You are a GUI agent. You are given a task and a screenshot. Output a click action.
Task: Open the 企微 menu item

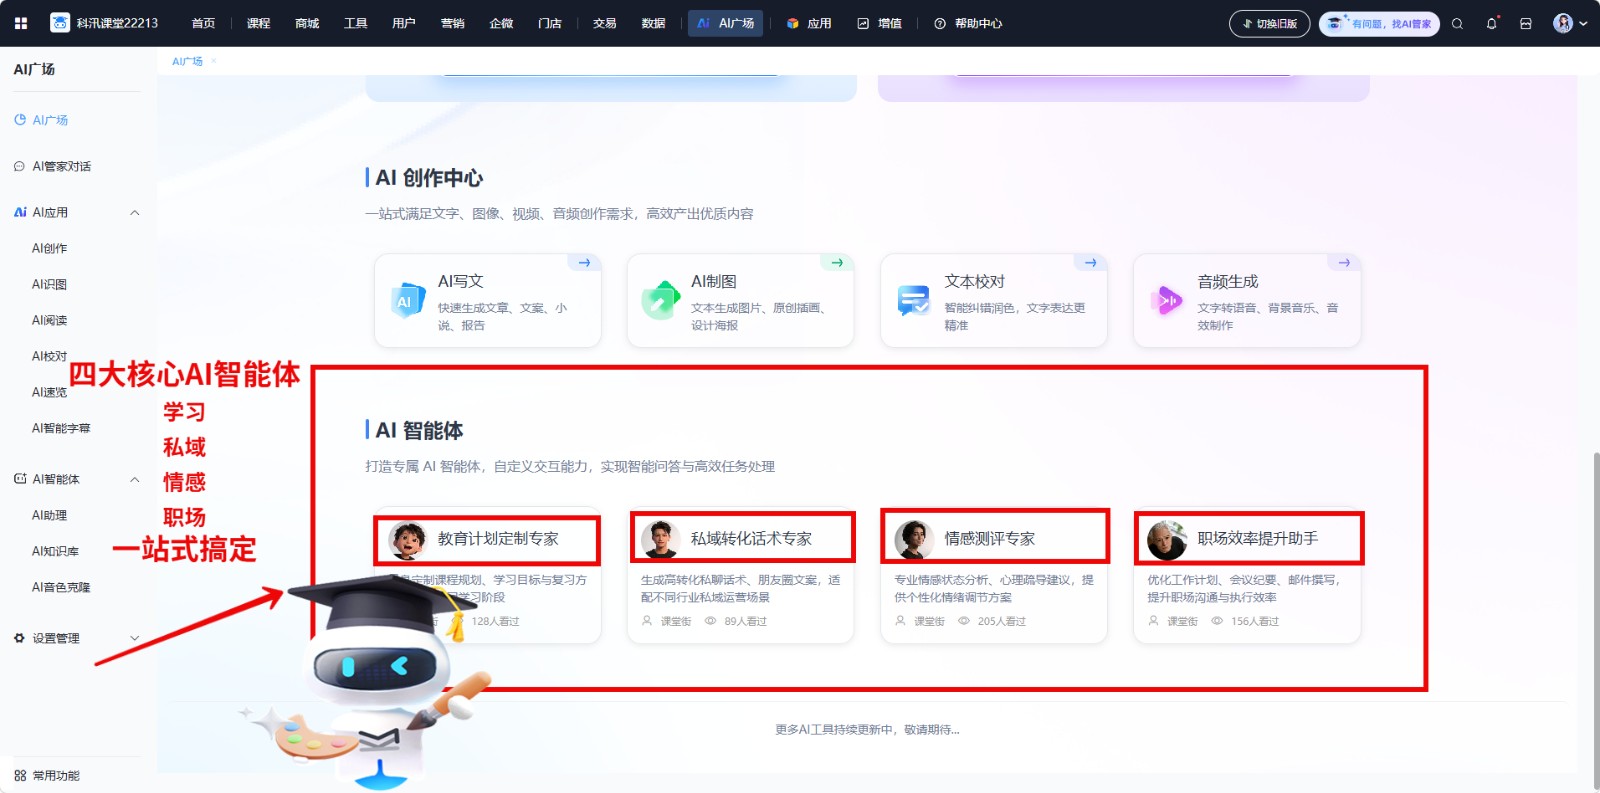pos(501,23)
